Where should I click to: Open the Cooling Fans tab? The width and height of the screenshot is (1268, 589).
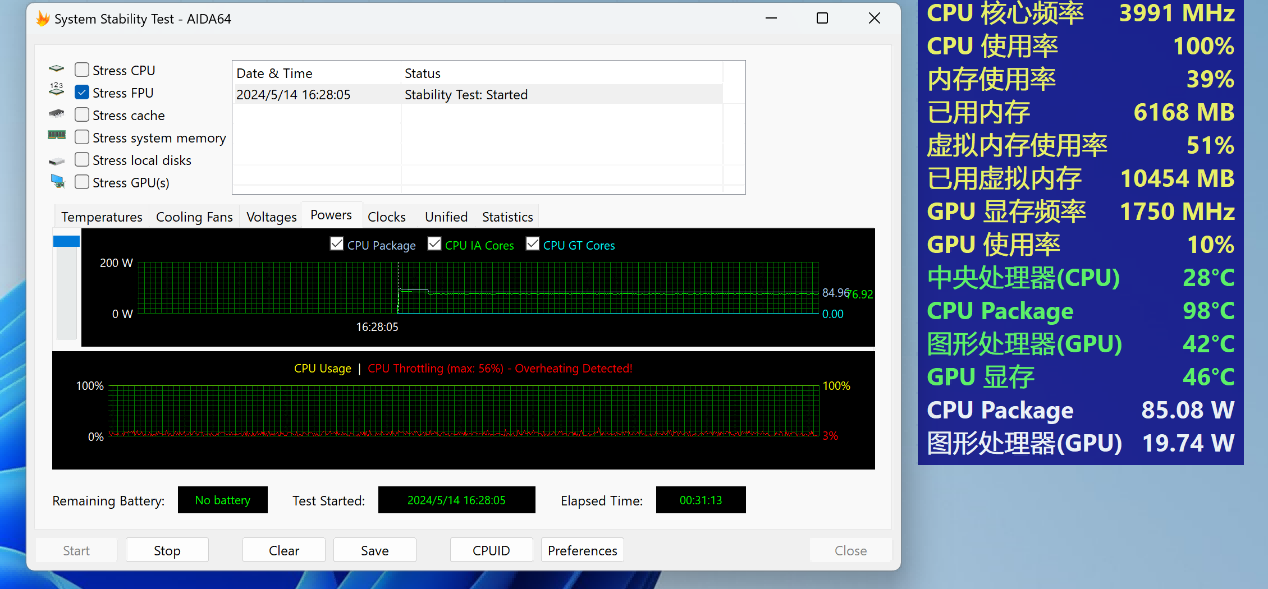(194, 217)
